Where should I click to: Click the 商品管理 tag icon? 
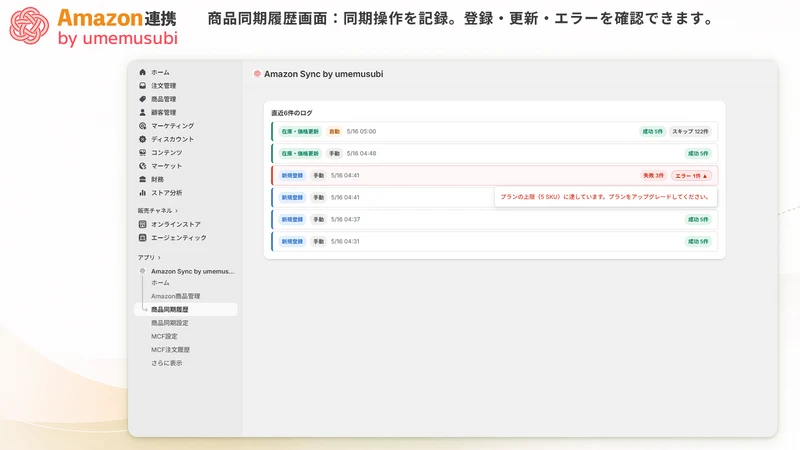tap(142, 99)
